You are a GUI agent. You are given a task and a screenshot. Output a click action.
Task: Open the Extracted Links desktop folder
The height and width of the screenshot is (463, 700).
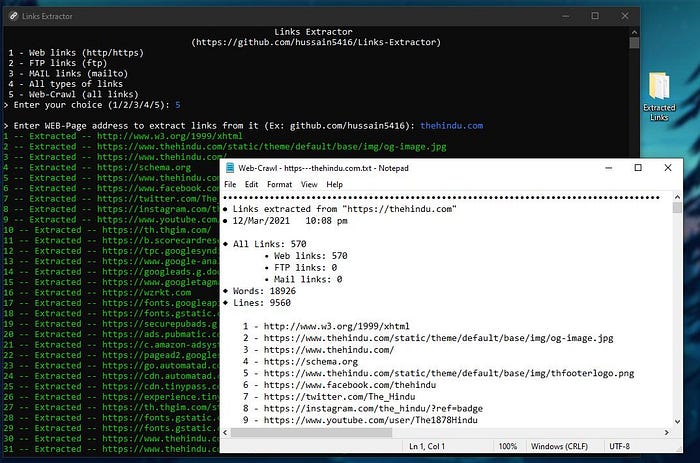click(x=659, y=96)
